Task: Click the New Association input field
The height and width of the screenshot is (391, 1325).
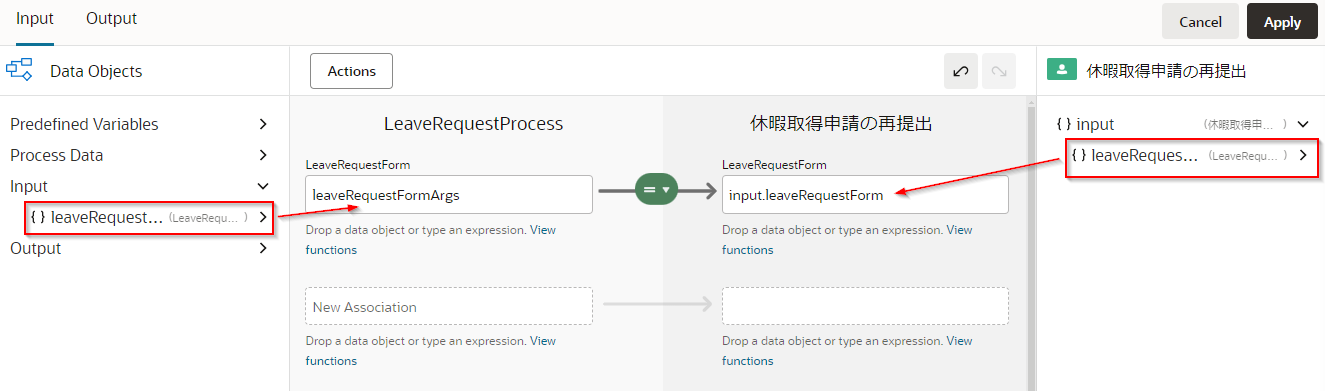Action: (449, 306)
